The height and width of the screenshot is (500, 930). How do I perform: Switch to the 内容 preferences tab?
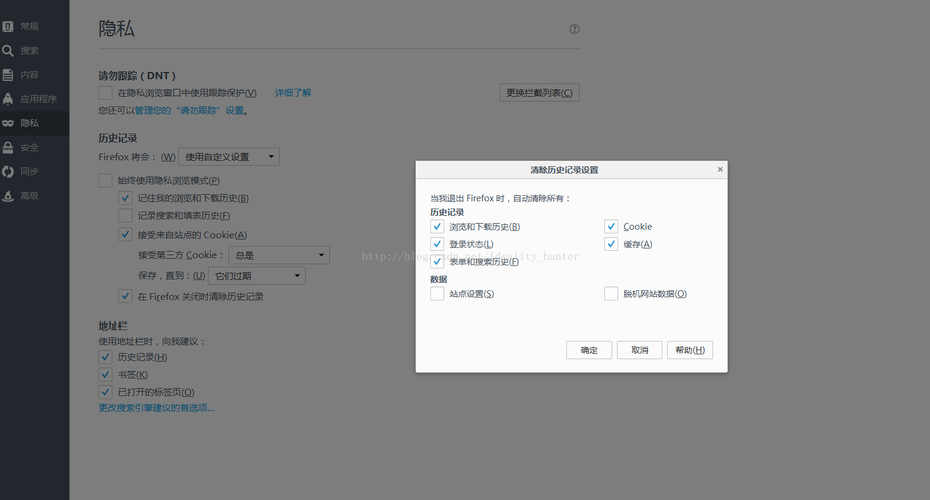click(34, 75)
